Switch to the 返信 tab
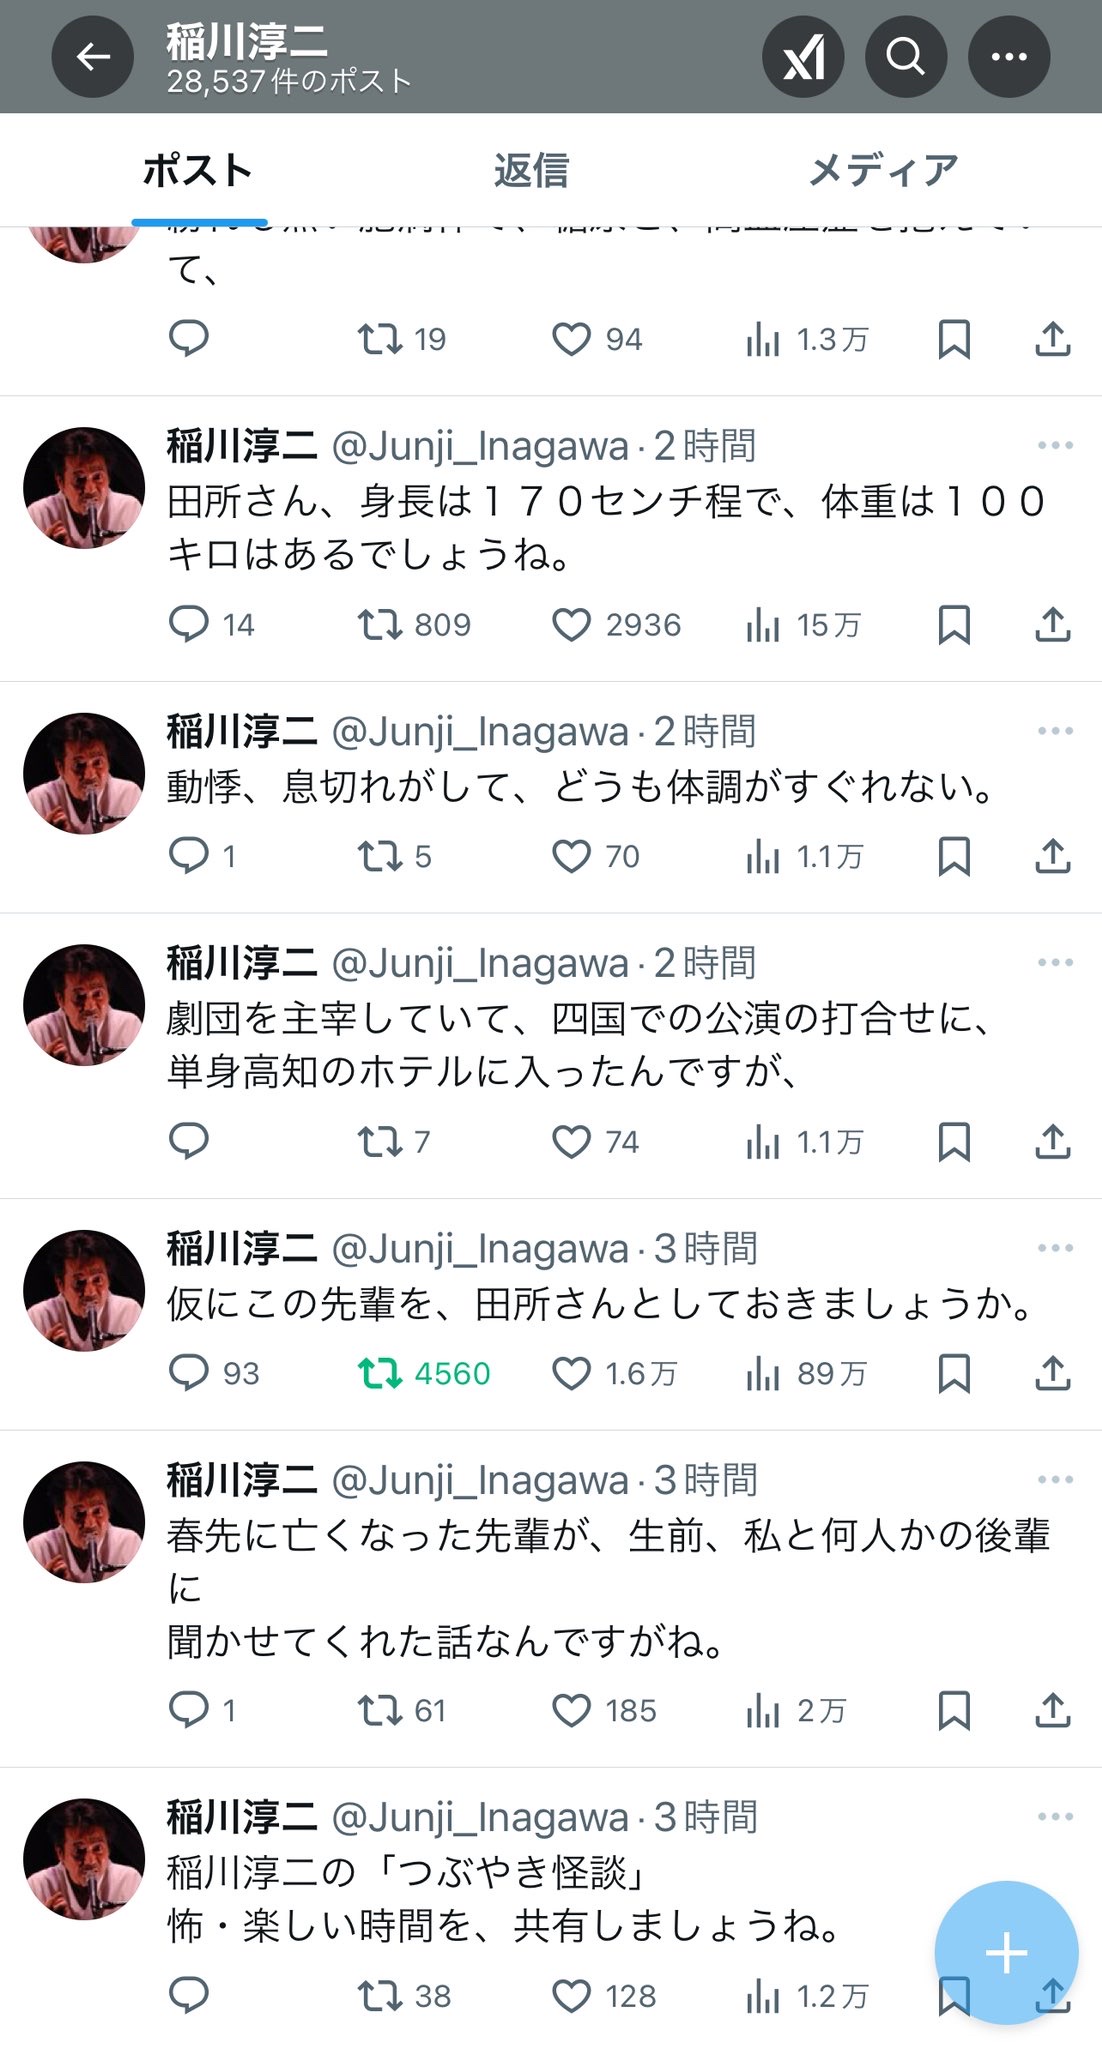This screenshot has width=1102, height=2048. (531, 171)
